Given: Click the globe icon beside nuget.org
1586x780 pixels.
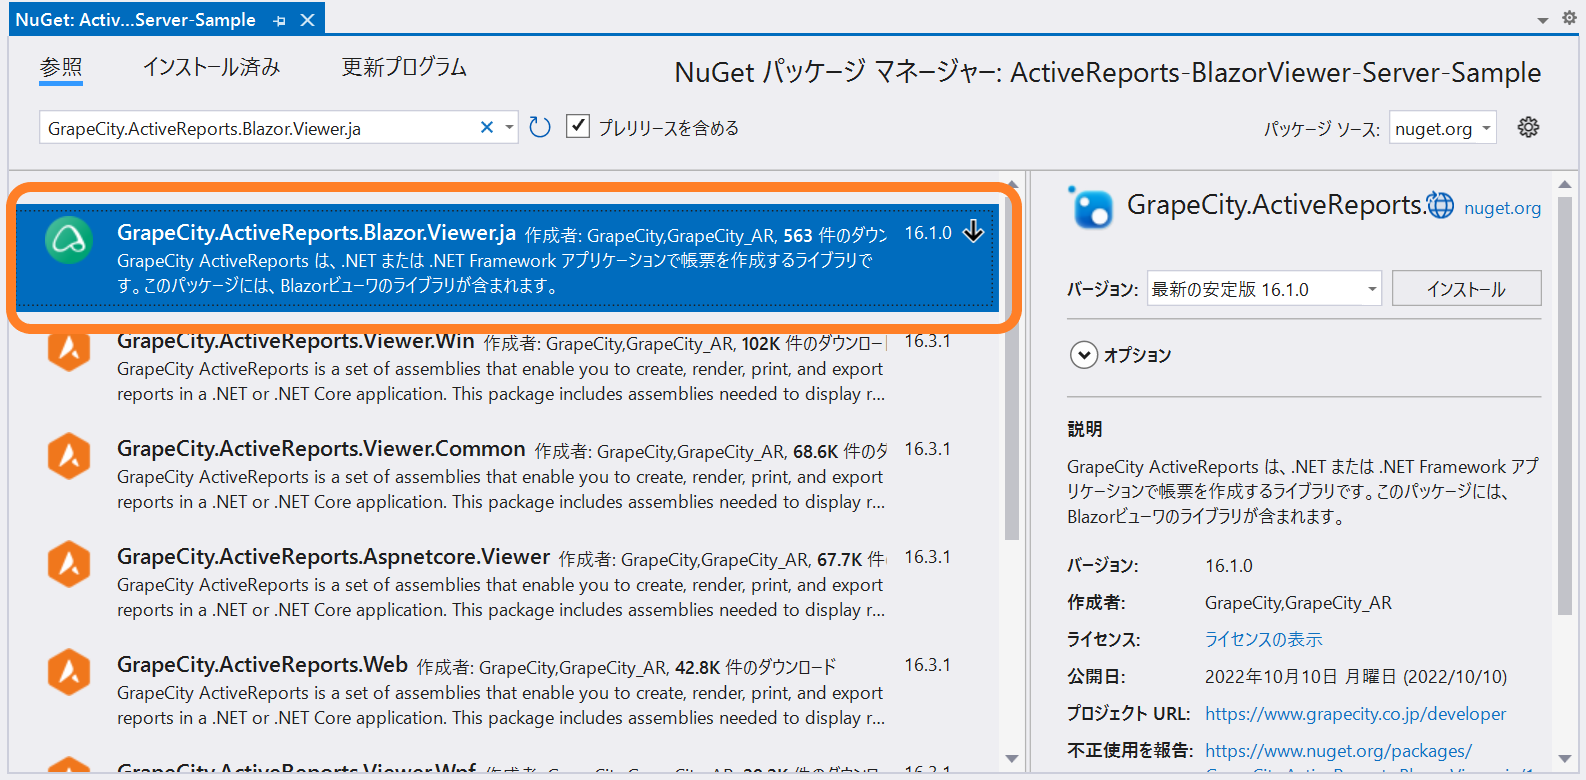Looking at the screenshot, I should coord(1440,205).
